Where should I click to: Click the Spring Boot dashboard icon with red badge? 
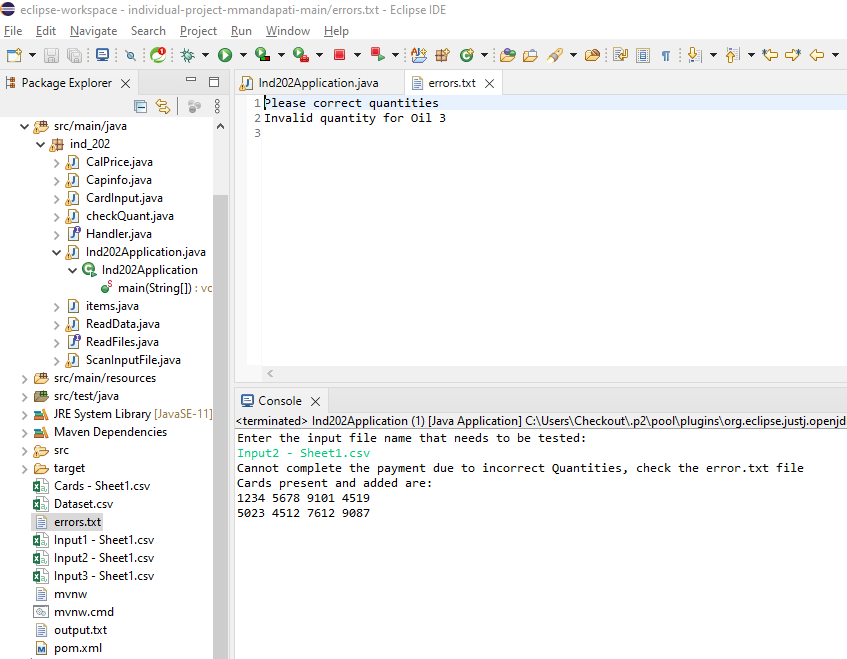coord(158,55)
